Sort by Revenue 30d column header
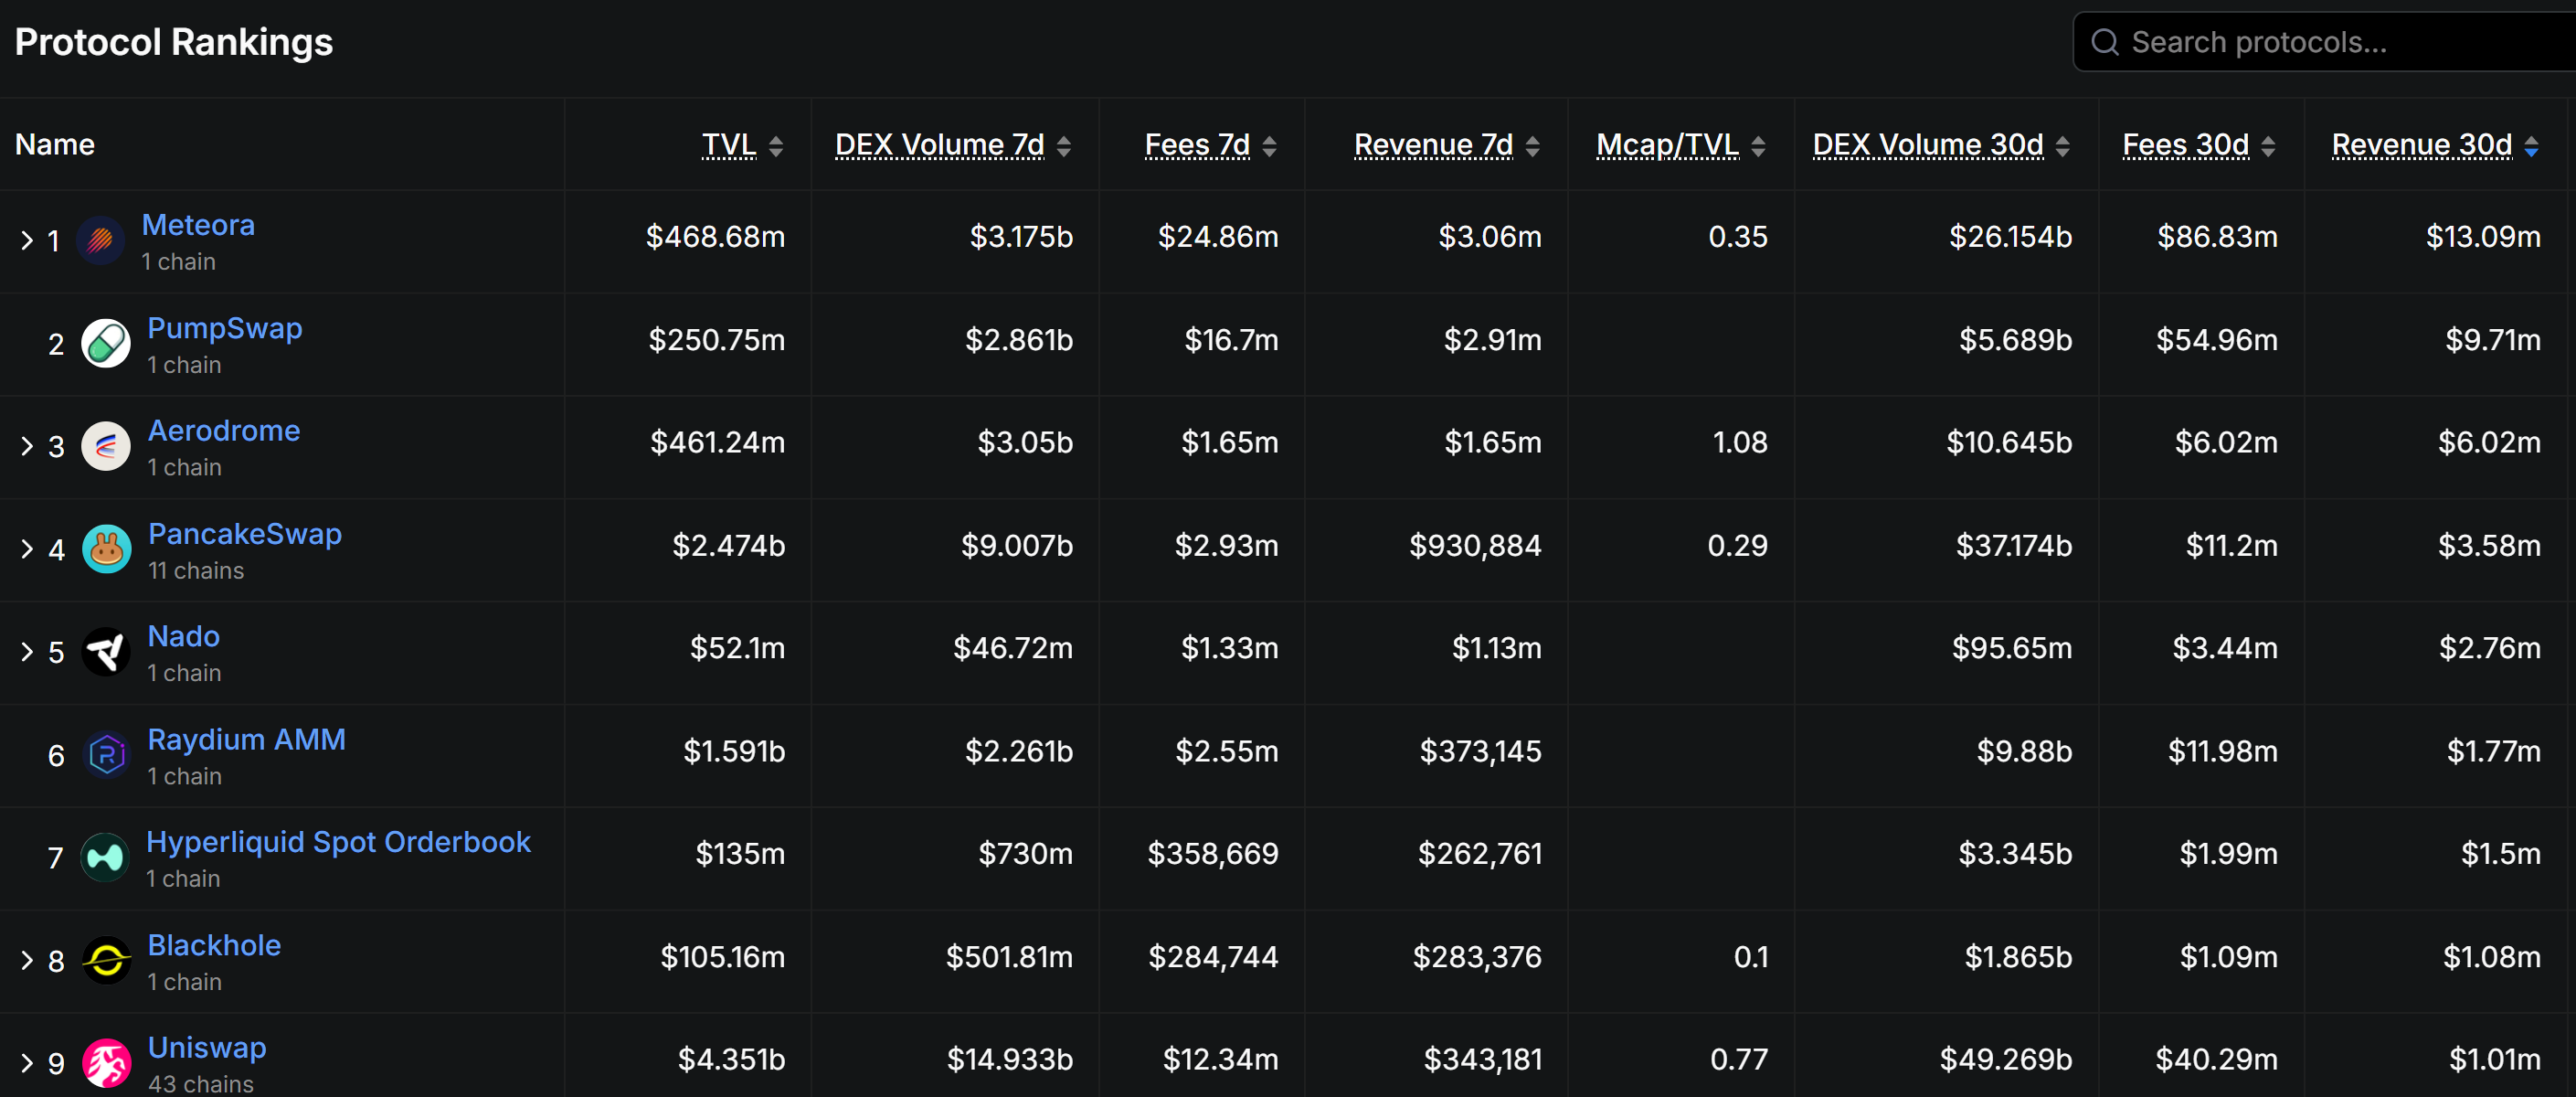Screen dimensions: 2576x1097 2435,146
